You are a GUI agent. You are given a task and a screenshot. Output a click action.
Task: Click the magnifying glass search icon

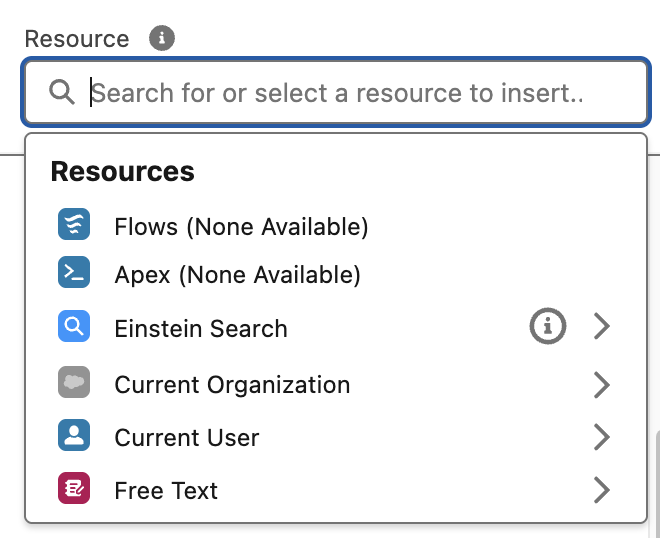[x=62, y=93]
